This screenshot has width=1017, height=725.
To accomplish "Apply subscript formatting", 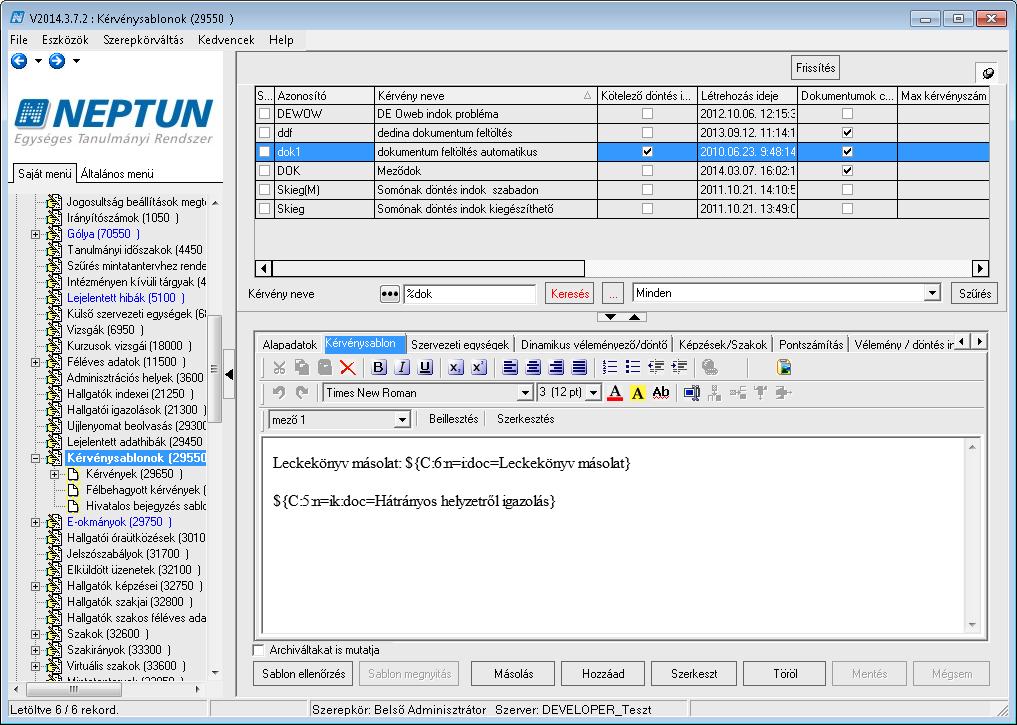I will (x=455, y=368).
